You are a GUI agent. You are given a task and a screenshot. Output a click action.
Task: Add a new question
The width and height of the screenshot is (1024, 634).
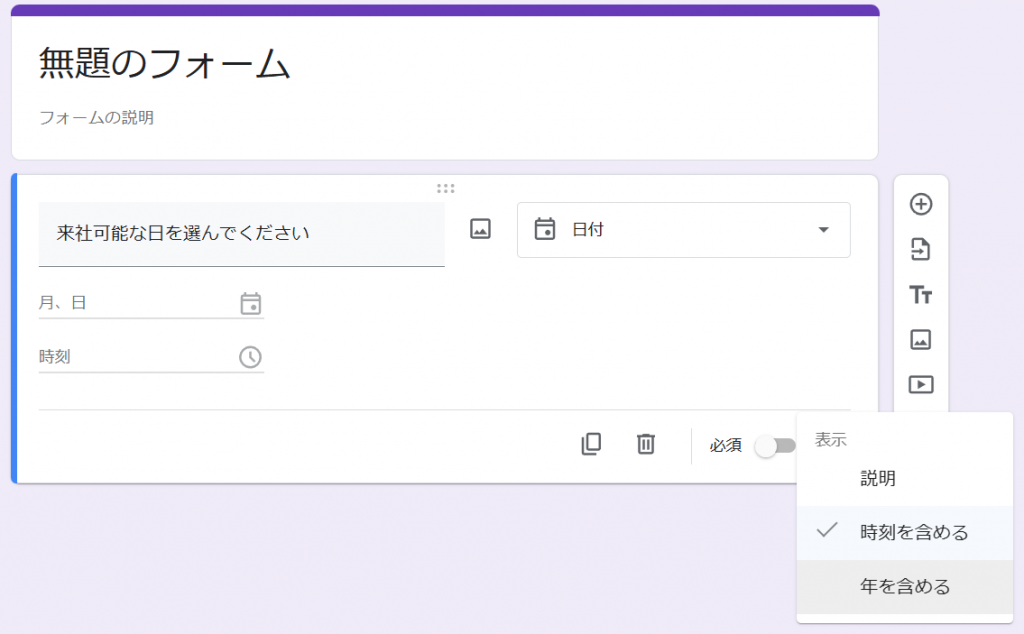[920, 203]
